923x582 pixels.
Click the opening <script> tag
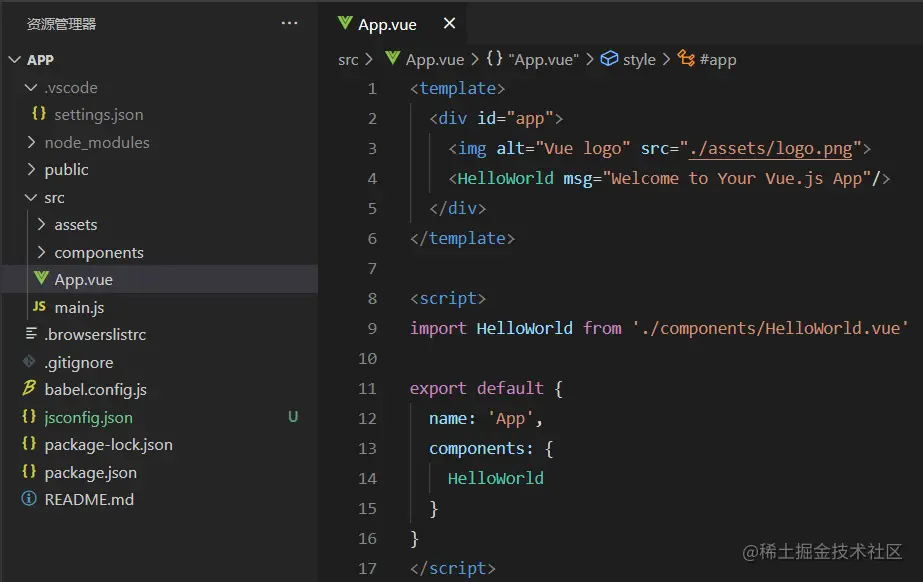pyautogui.click(x=448, y=298)
